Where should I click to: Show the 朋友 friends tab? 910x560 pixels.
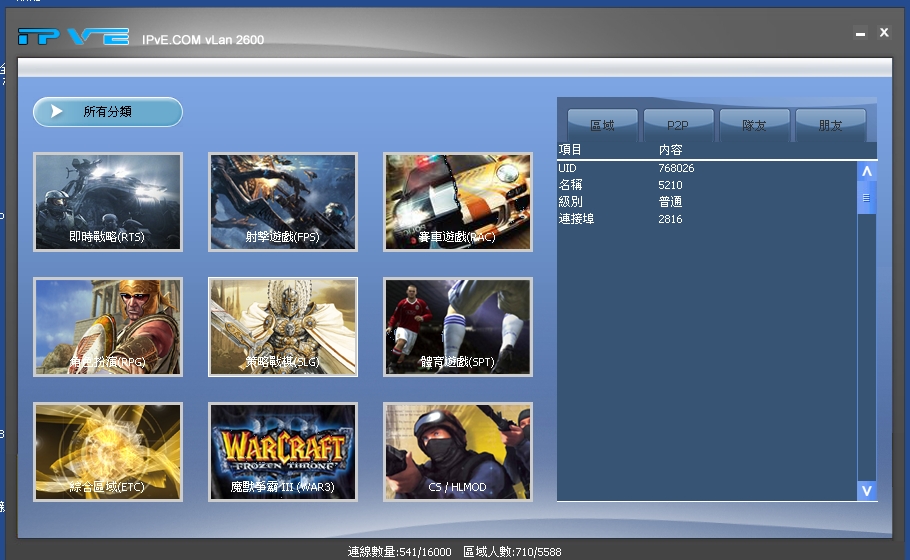point(830,126)
